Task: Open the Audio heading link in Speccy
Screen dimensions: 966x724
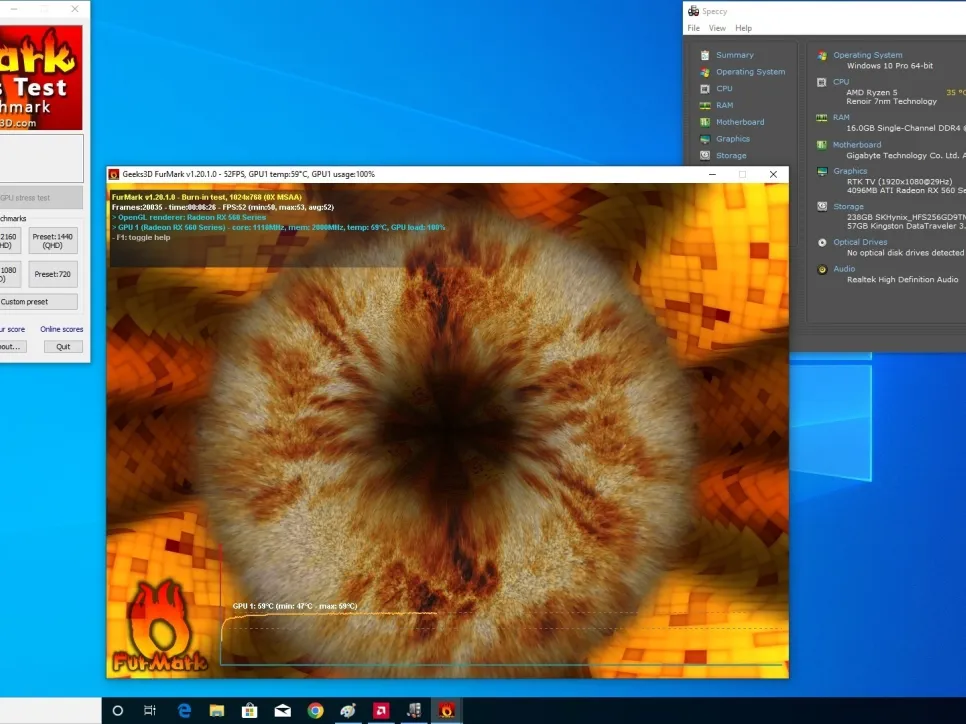Action: (x=844, y=269)
